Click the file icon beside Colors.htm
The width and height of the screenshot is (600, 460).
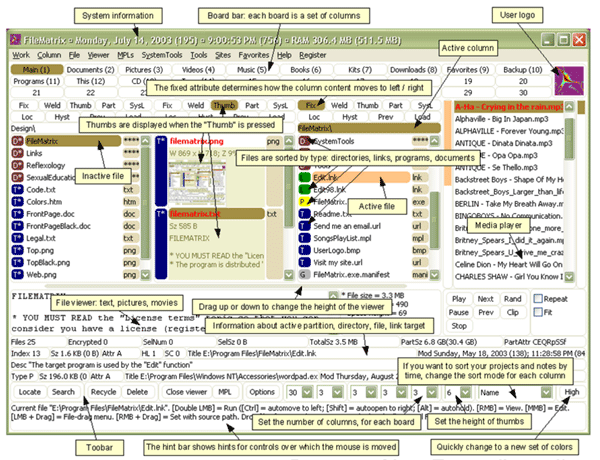[18, 202]
